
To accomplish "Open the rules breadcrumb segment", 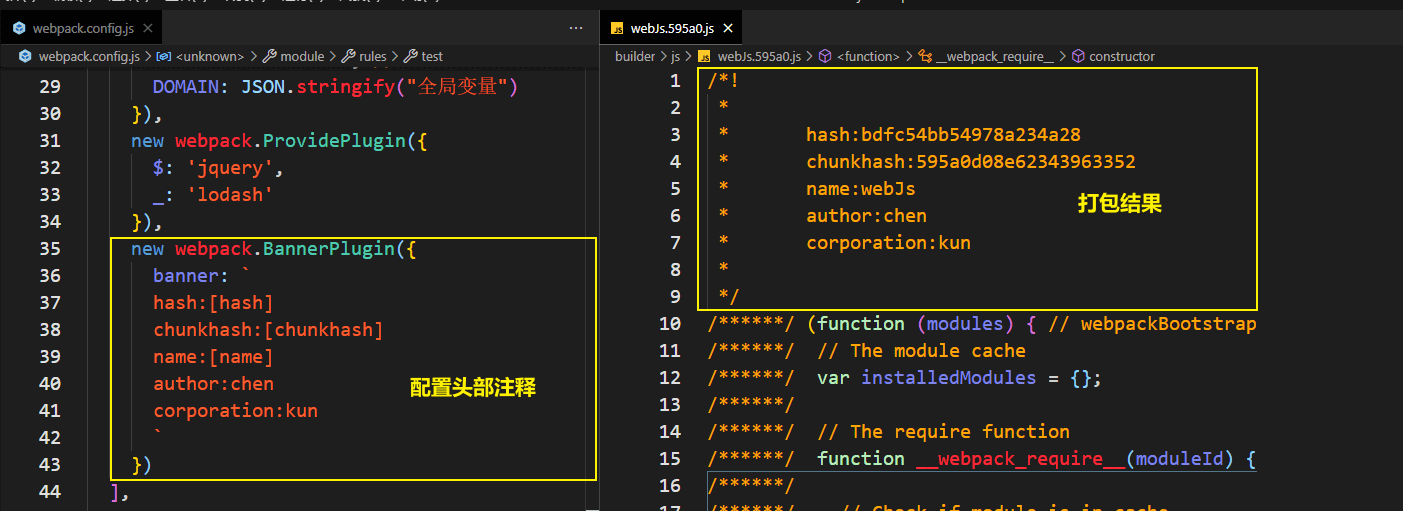I will [363, 57].
